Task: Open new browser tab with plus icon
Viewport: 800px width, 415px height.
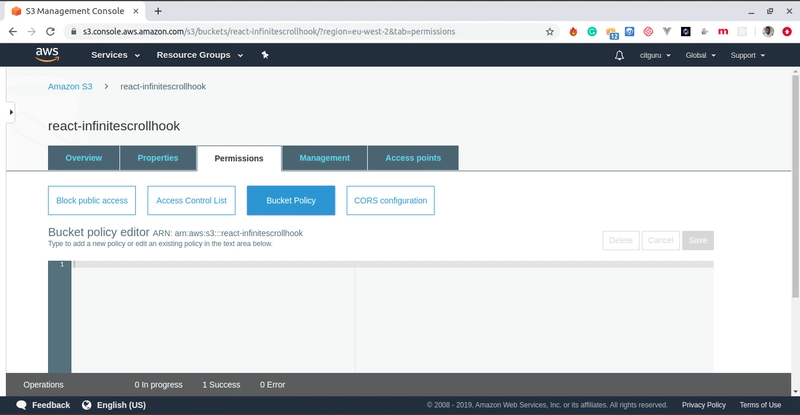Action: (x=158, y=11)
